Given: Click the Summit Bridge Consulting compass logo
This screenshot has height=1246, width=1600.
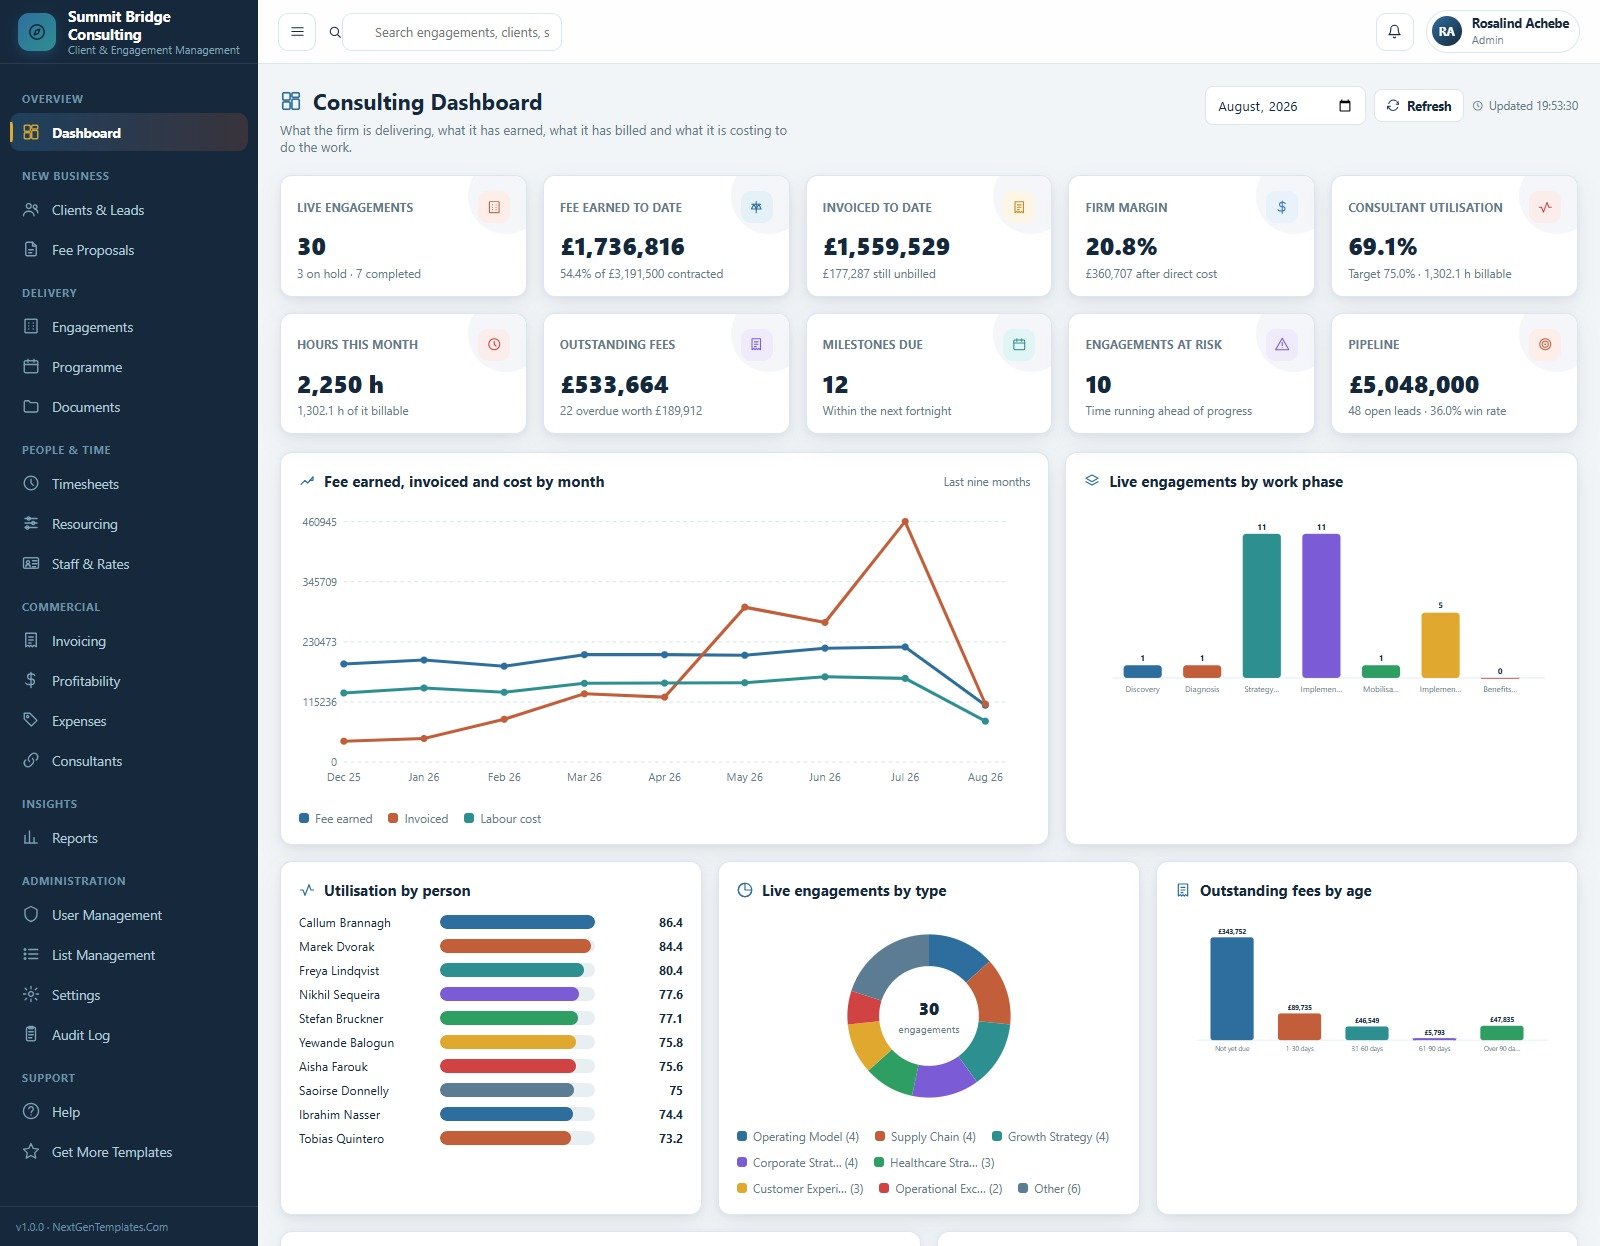Looking at the screenshot, I should coord(37,32).
